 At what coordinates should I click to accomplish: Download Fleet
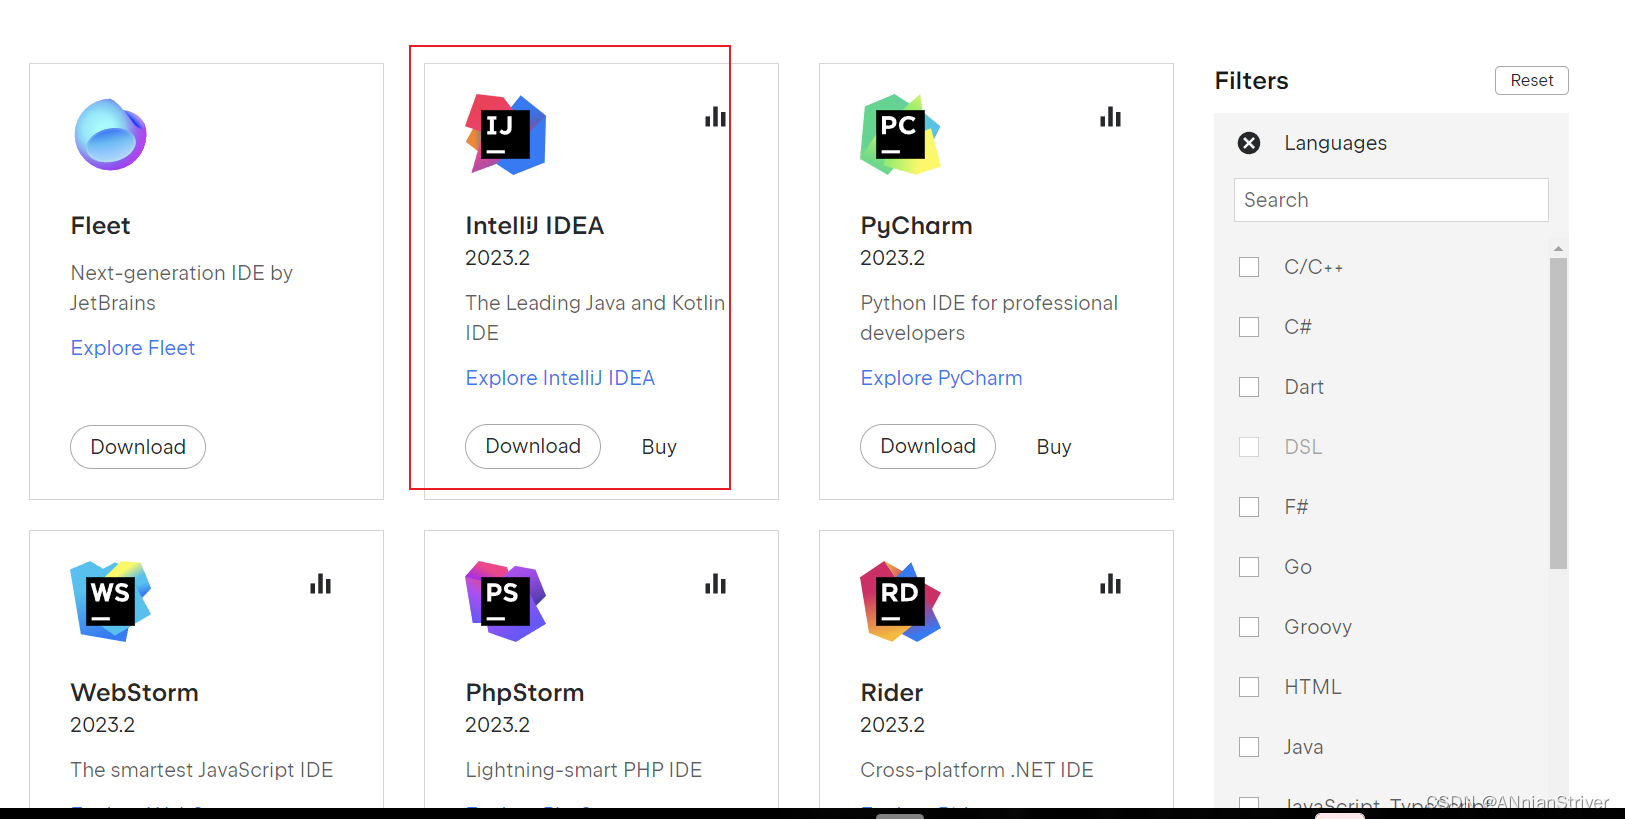138,447
